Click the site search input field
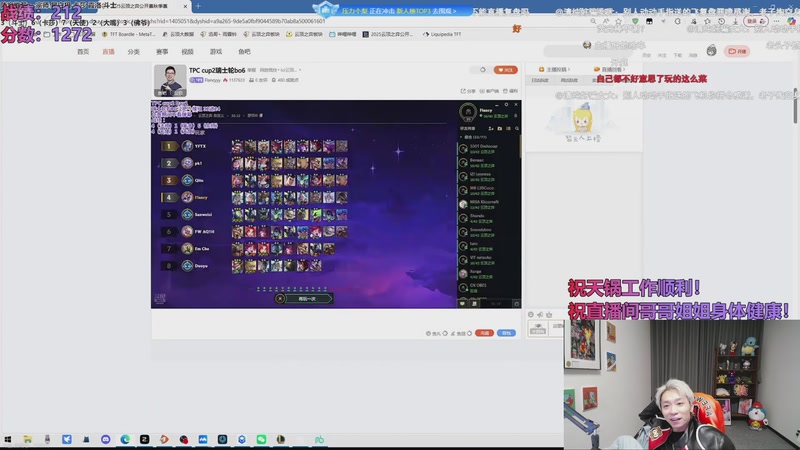The height and width of the screenshot is (450, 800). [x=588, y=51]
